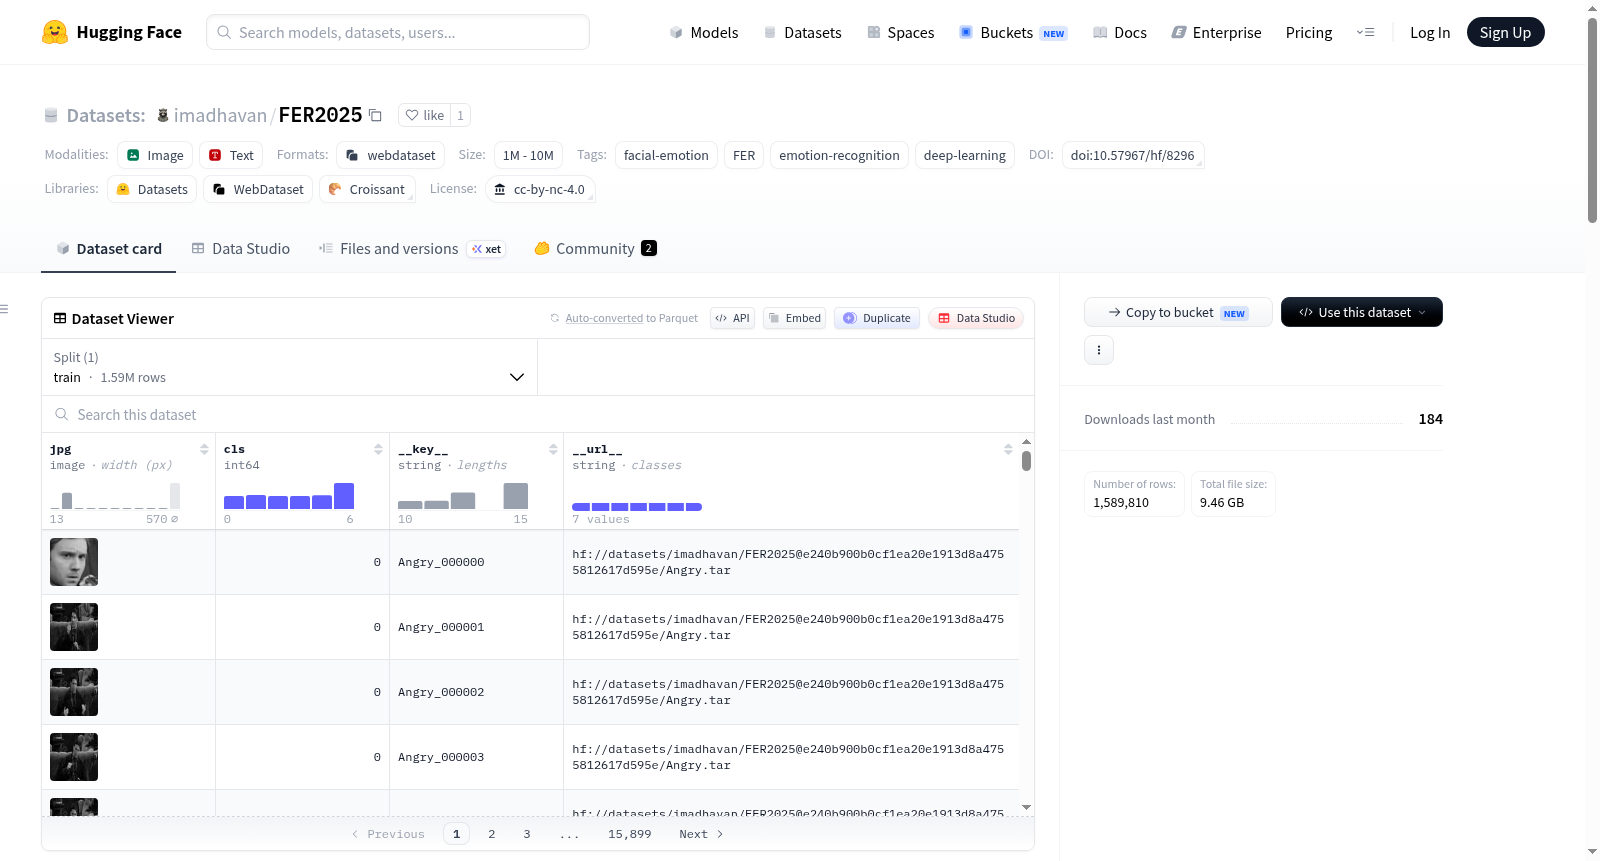Image resolution: width=1600 pixels, height=861 pixels.
Task: Open the Use this dataset dropdown
Action: point(1362,312)
